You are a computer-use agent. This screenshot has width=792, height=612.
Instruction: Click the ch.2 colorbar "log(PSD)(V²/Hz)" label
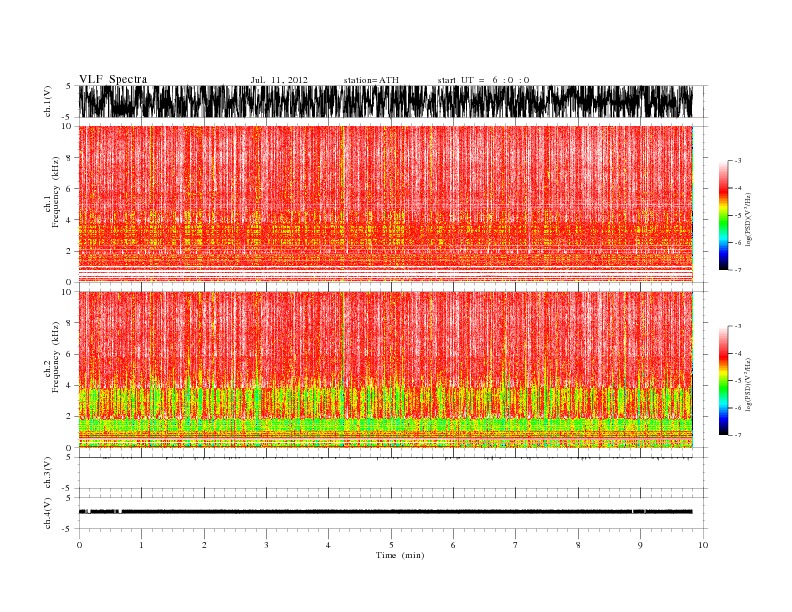(748, 385)
